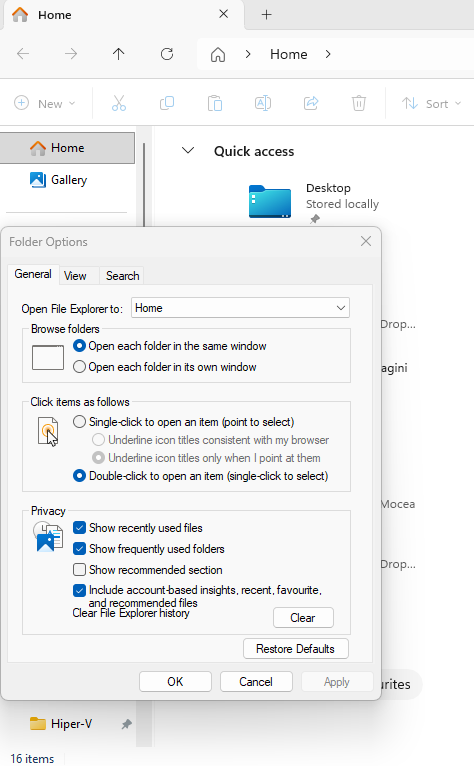Click the Desktop folder icon
Viewport: 474px width, 766px height.
pos(270,201)
